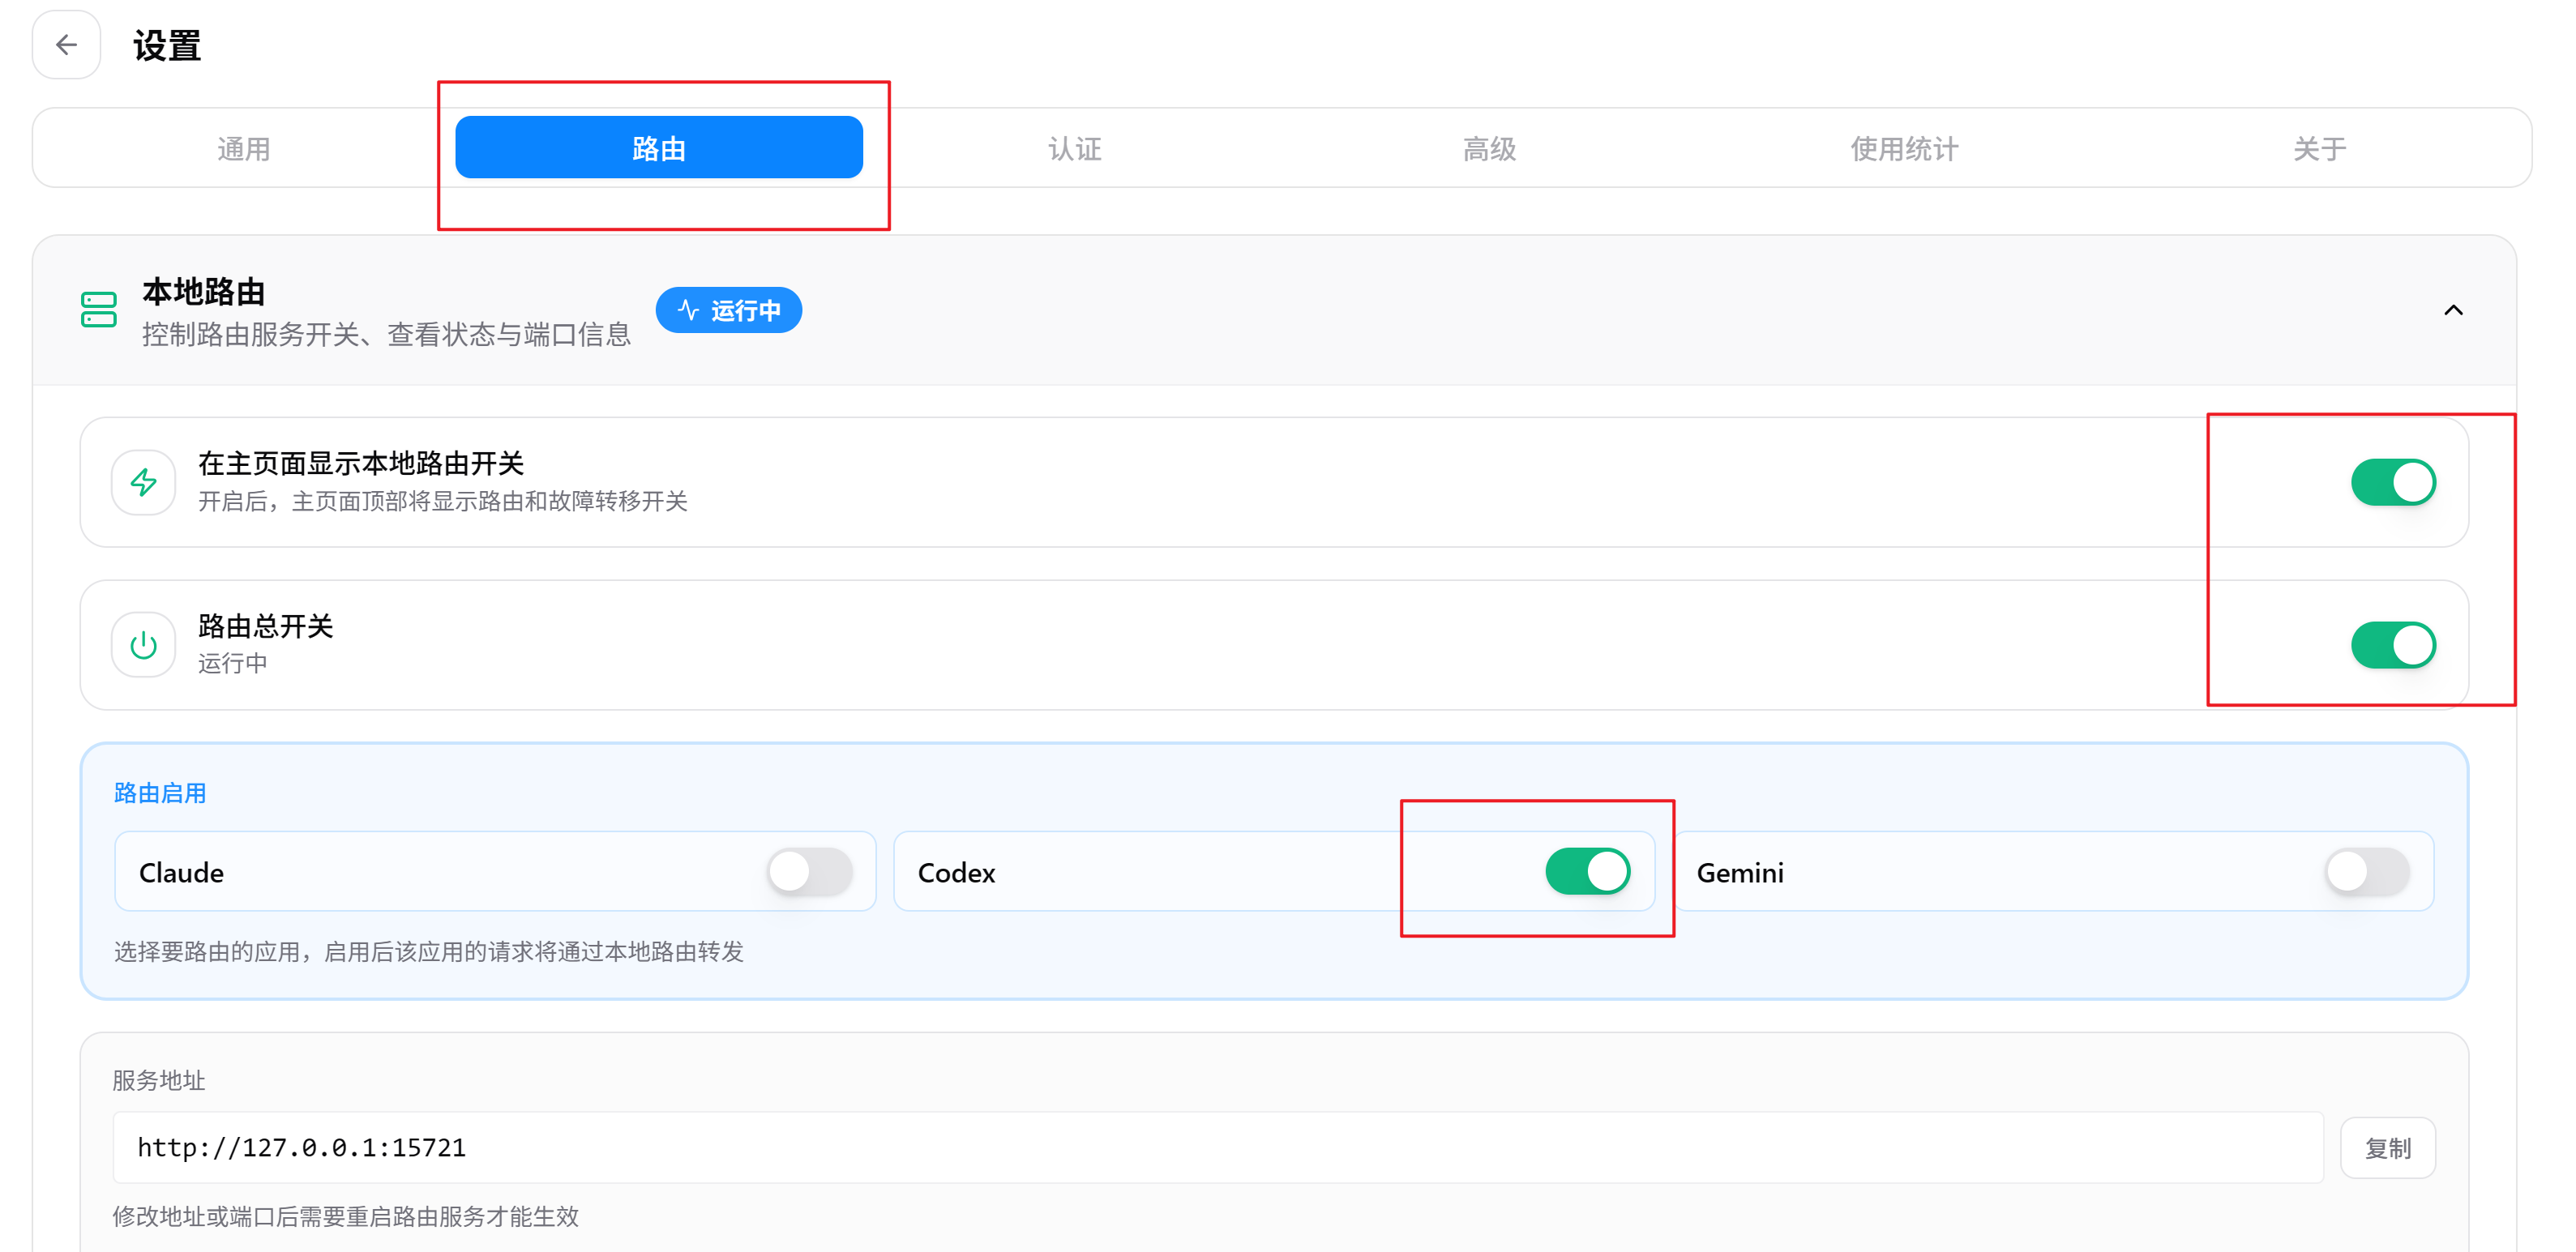Click the 服务地址 label
Viewport: 2576px width, 1252px height.
[x=159, y=1081]
